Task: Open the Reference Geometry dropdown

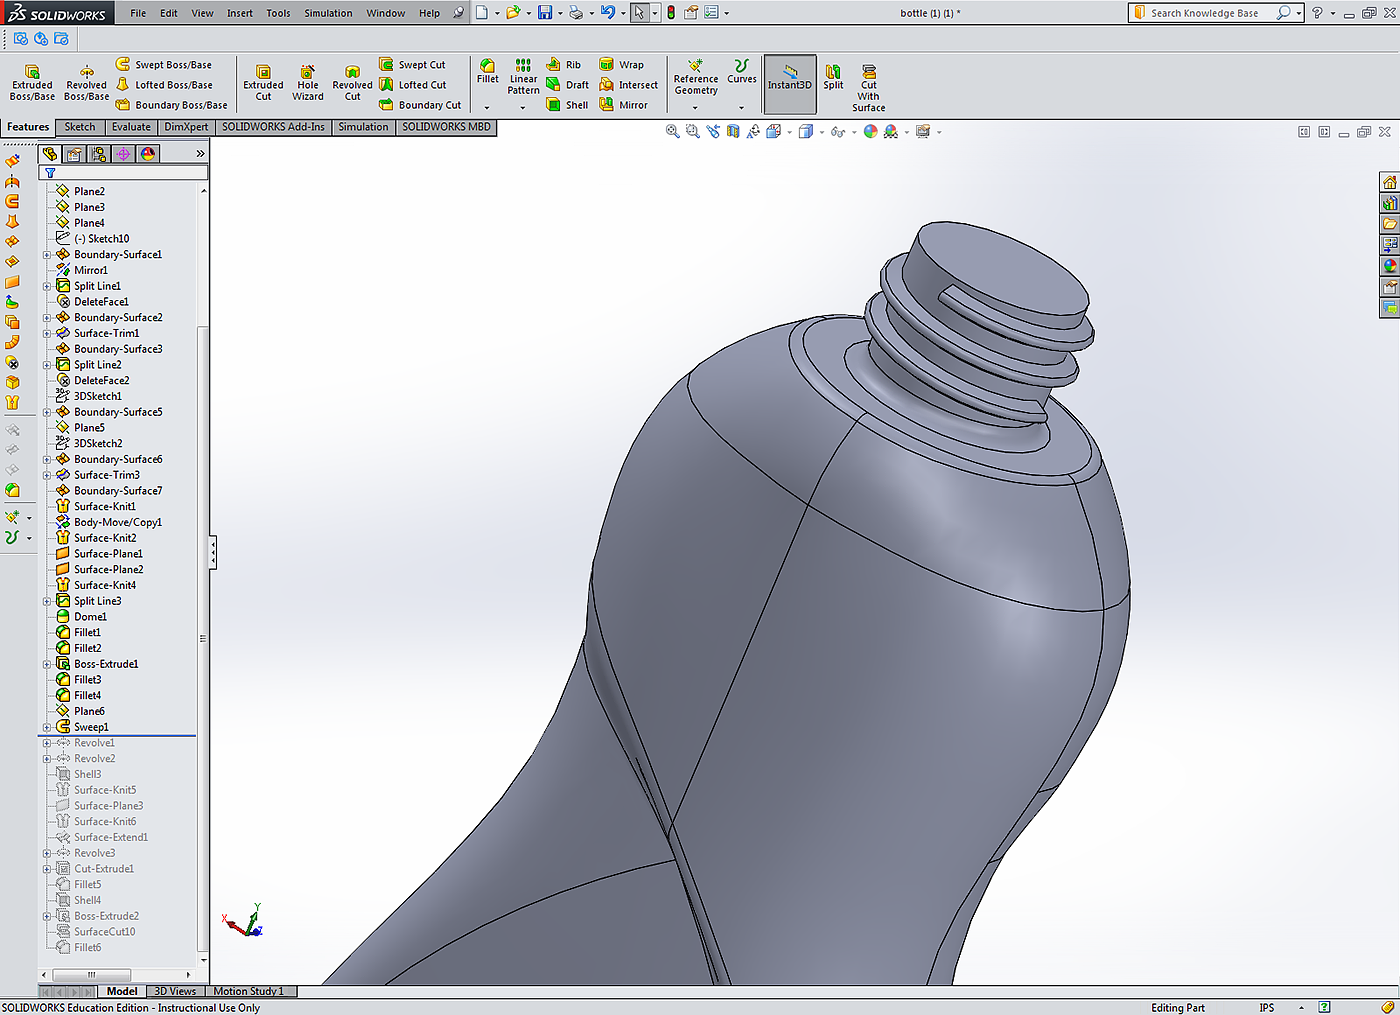Action: 695,107
